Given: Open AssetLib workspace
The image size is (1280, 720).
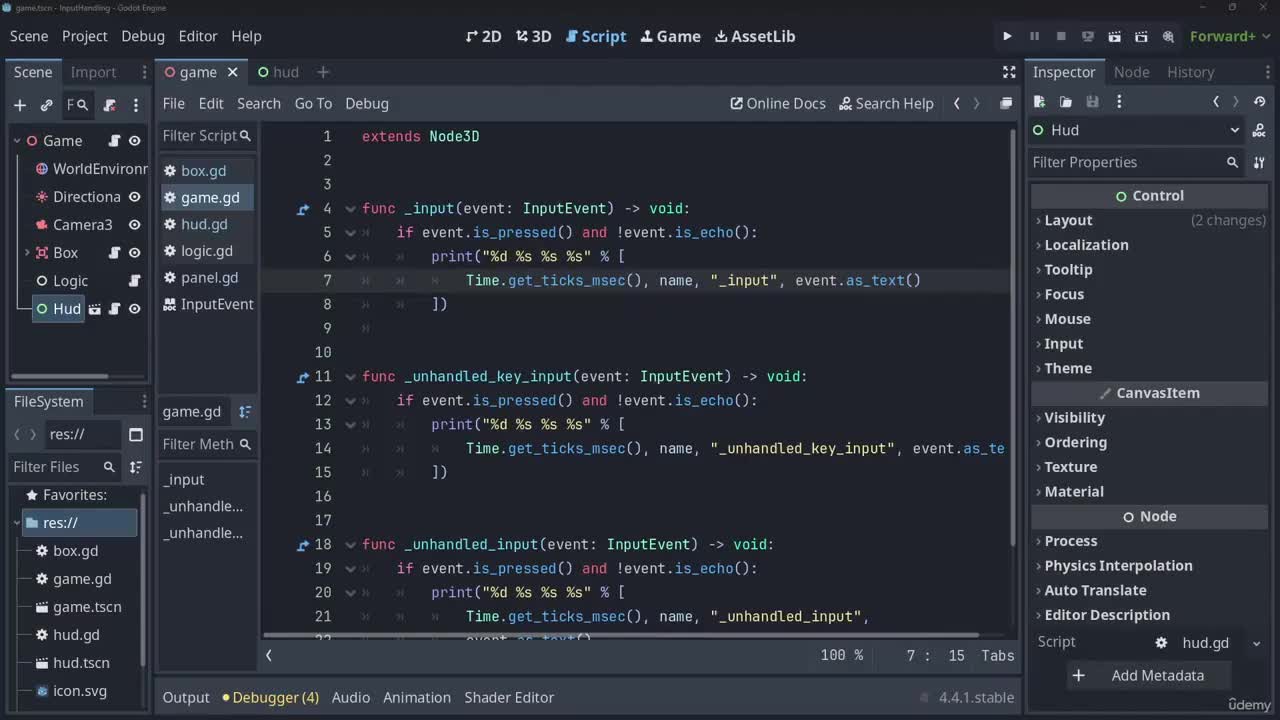Looking at the screenshot, I should 755,36.
